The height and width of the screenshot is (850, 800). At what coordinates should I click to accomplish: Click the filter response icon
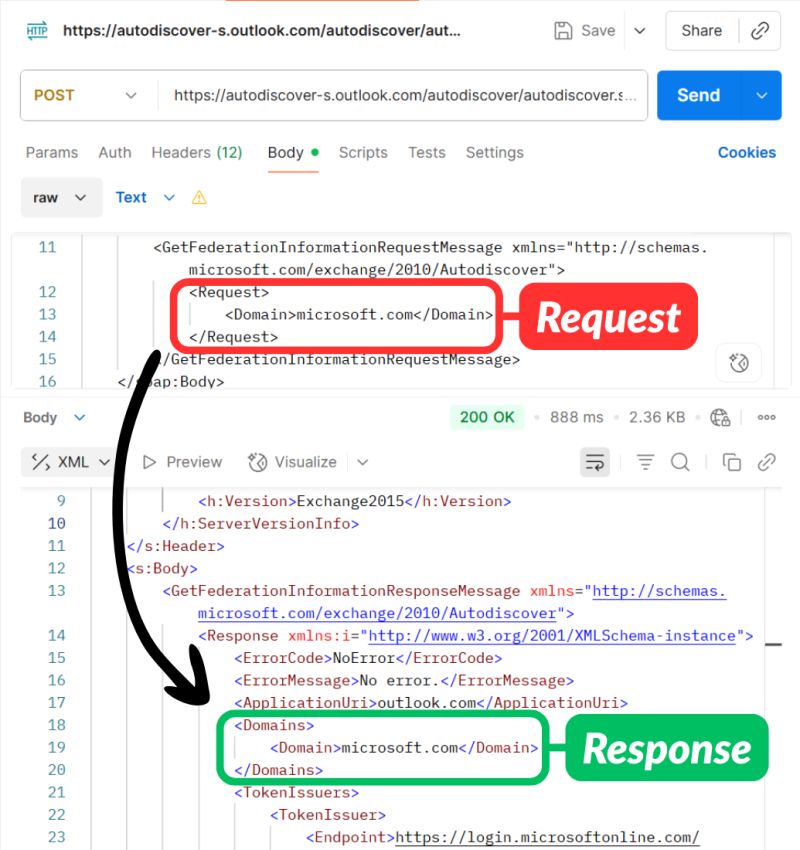click(645, 462)
